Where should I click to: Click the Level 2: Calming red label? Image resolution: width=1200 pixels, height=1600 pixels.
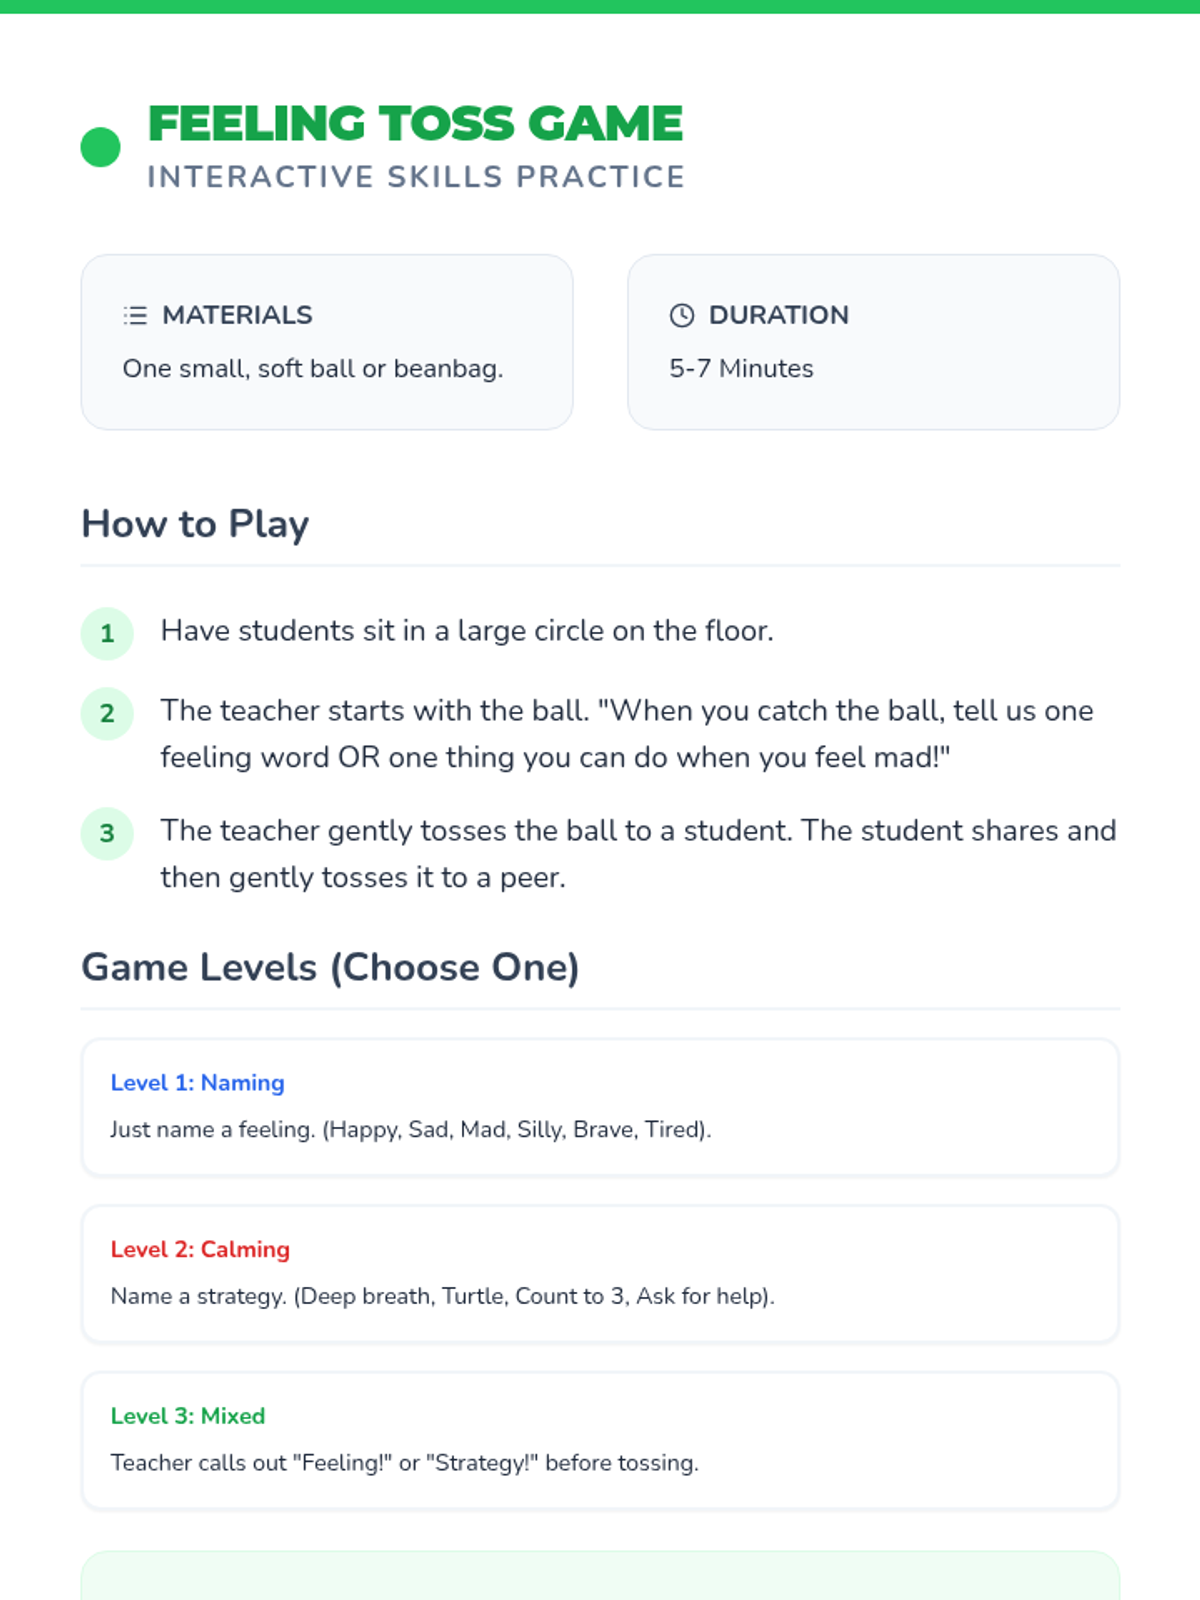[x=200, y=1249]
